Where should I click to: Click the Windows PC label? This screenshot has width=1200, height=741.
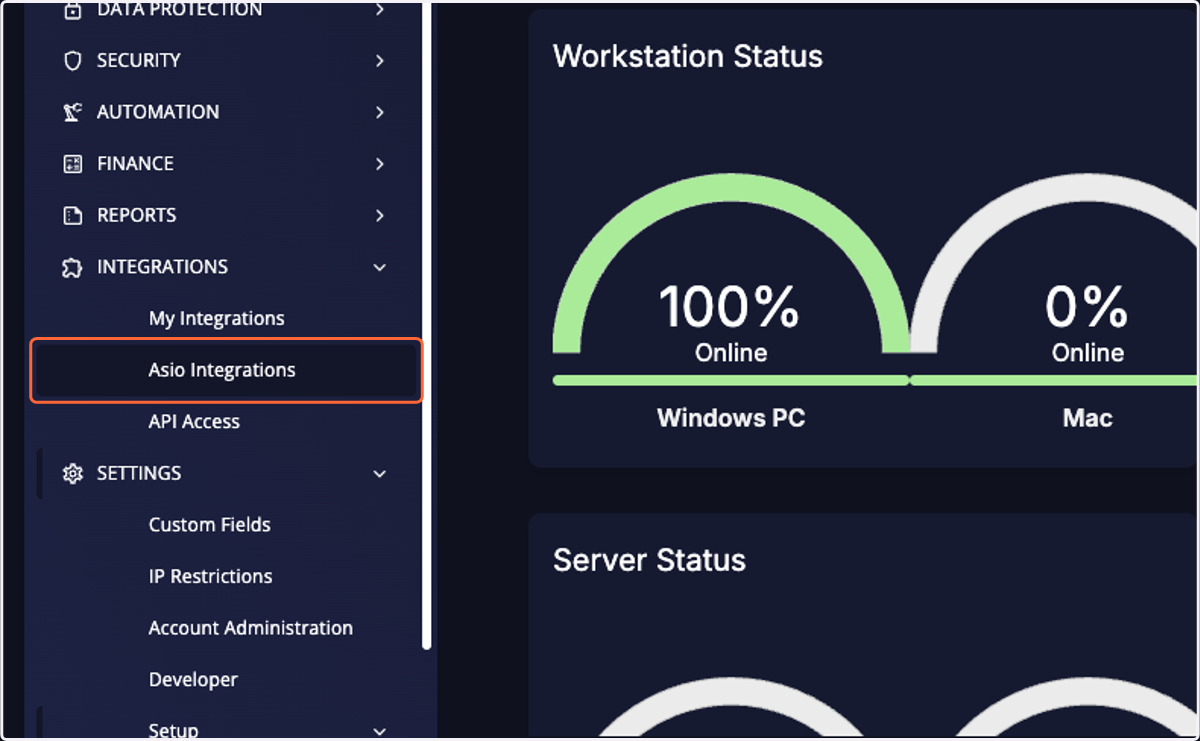(x=731, y=418)
